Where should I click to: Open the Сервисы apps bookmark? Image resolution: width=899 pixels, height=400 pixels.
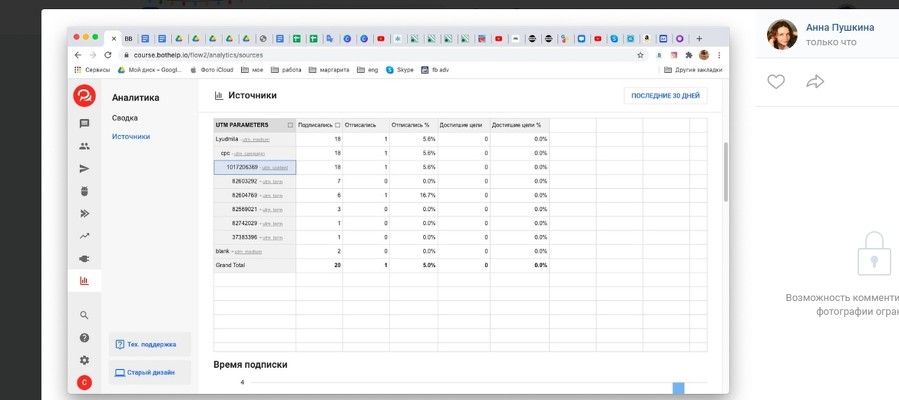pos(92,70)
